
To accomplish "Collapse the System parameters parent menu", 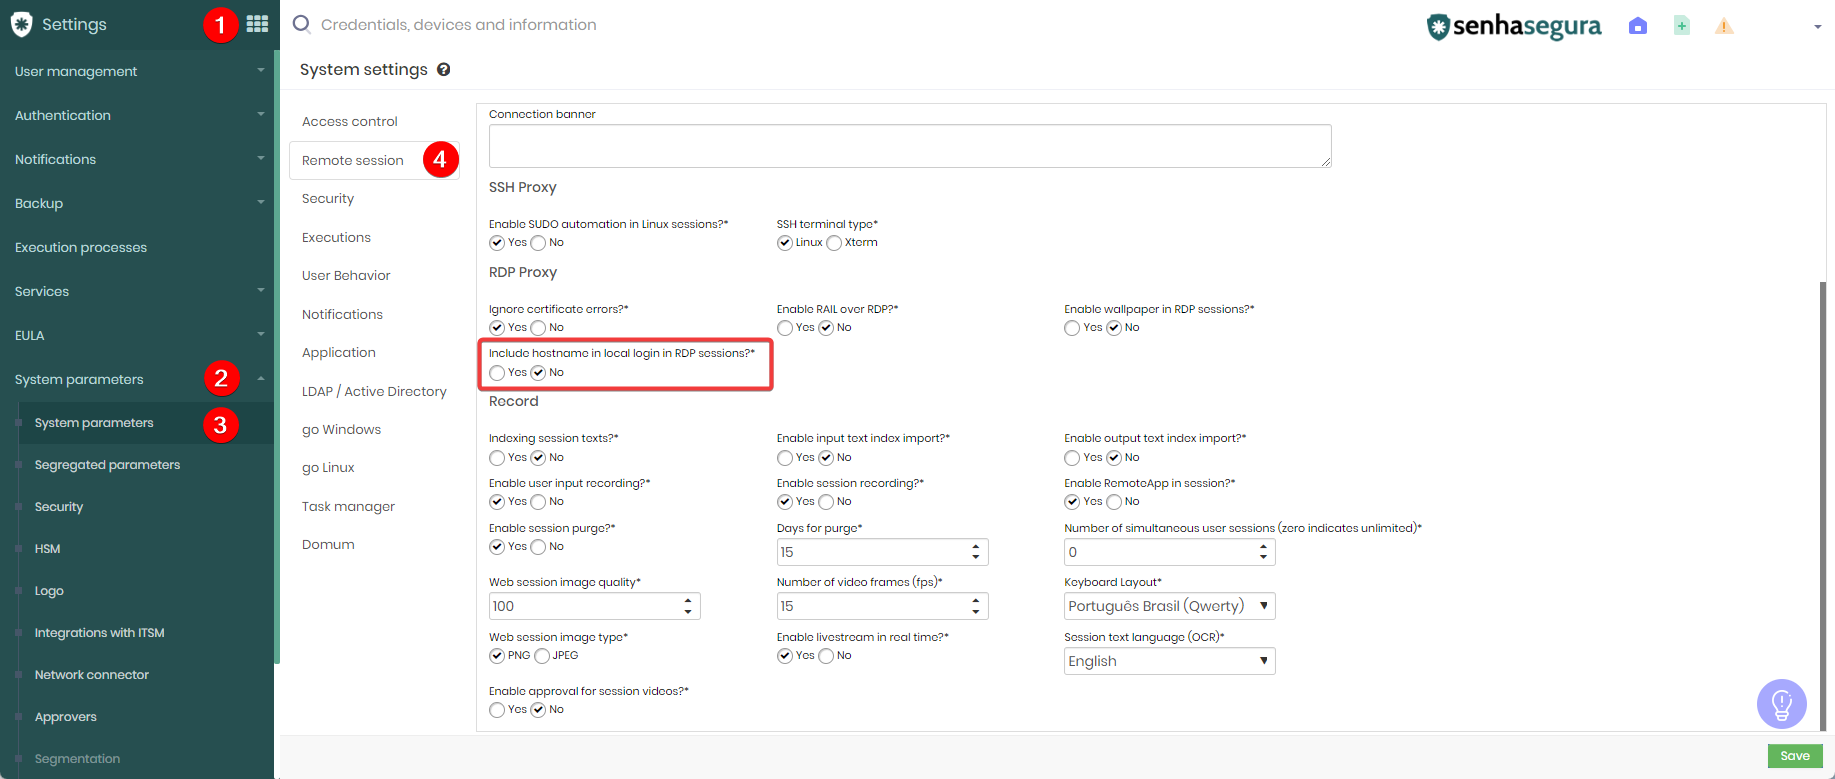I will 137,379.
